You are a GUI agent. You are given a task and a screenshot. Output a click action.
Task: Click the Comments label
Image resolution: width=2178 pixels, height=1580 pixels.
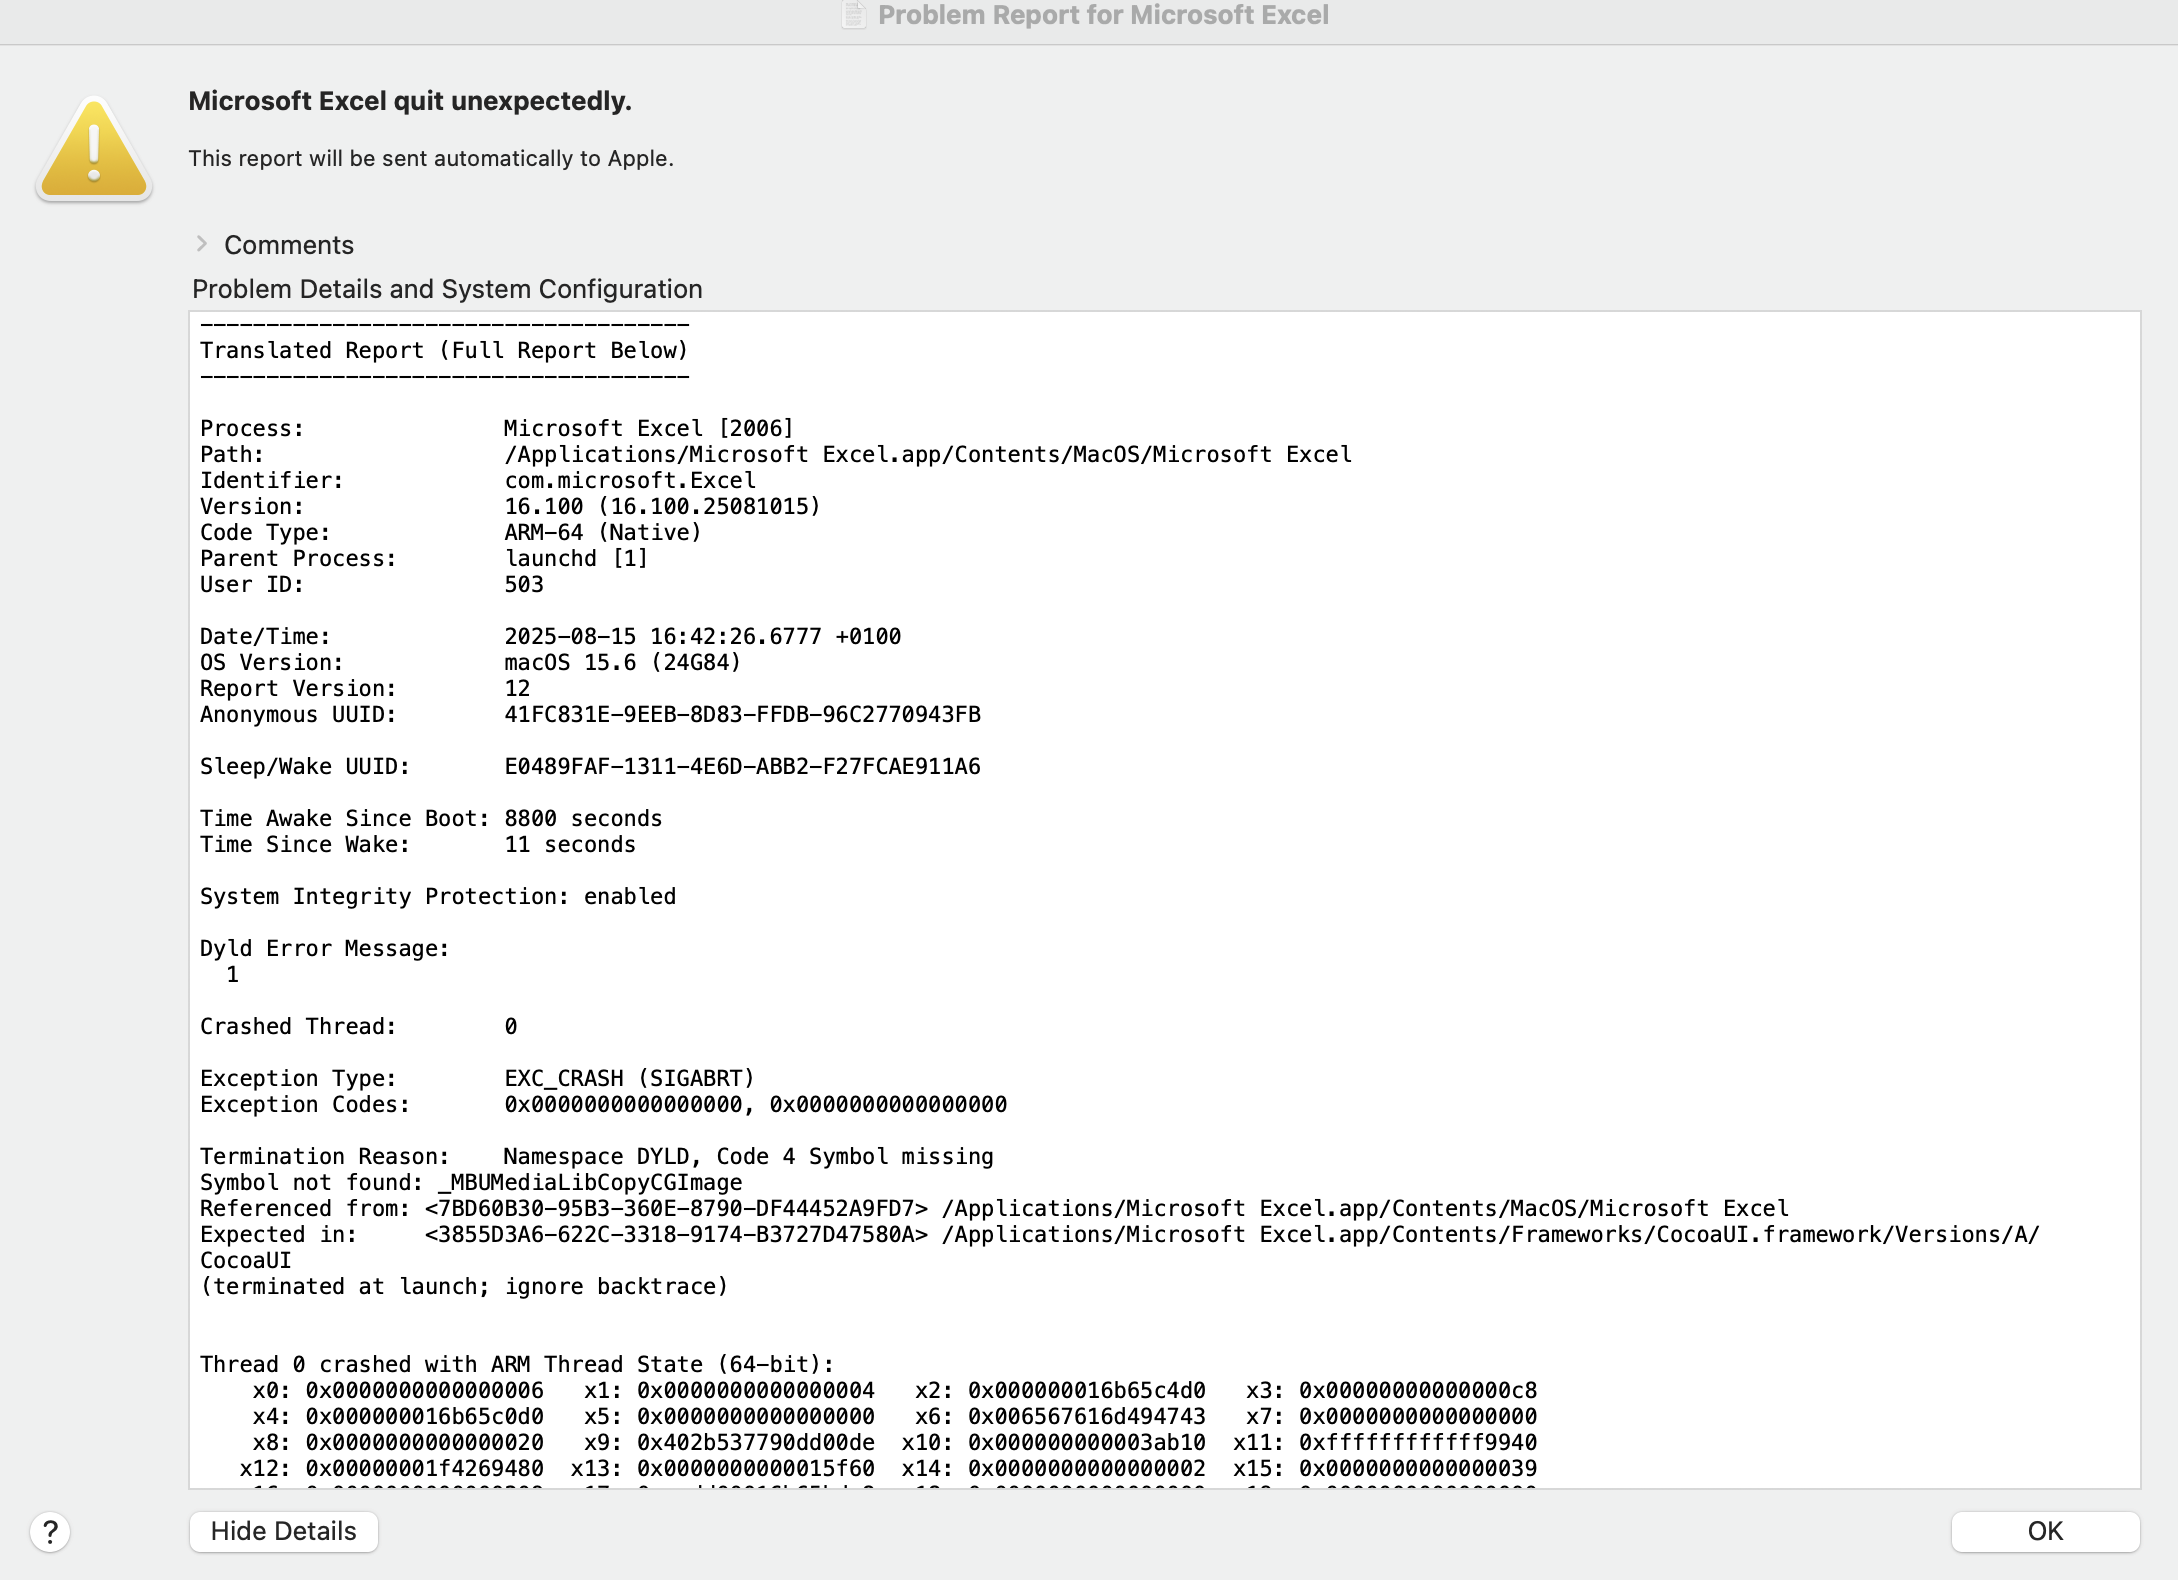pyautogui.click(x=289, y=245)
